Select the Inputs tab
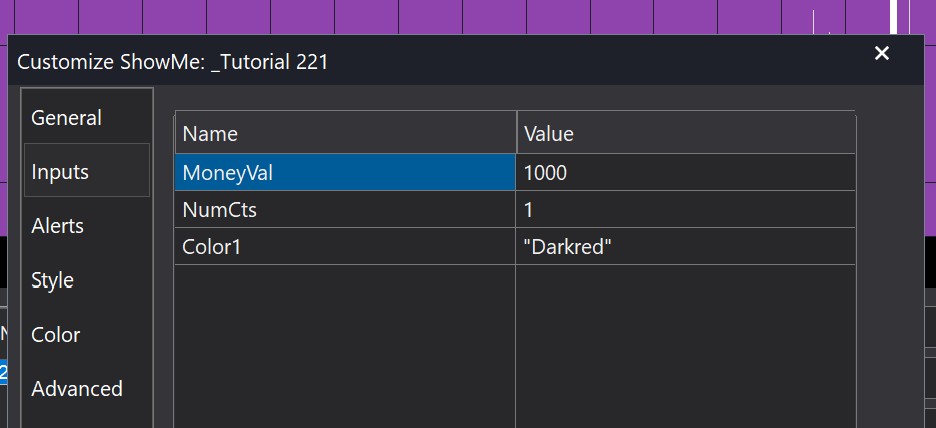 (x=60, y=172)
